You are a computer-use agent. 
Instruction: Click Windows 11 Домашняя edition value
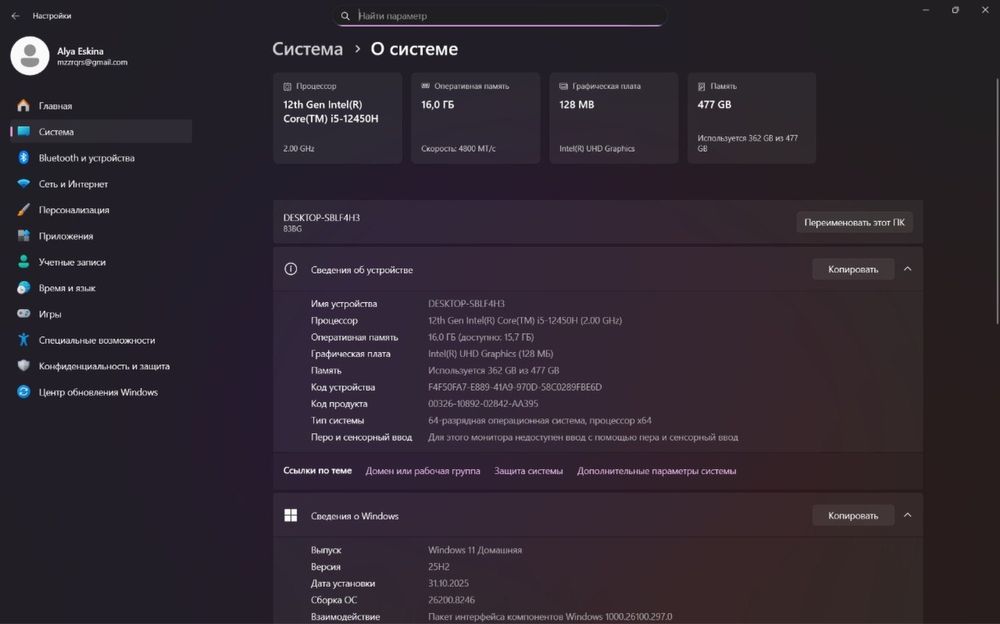click(474, 550)
